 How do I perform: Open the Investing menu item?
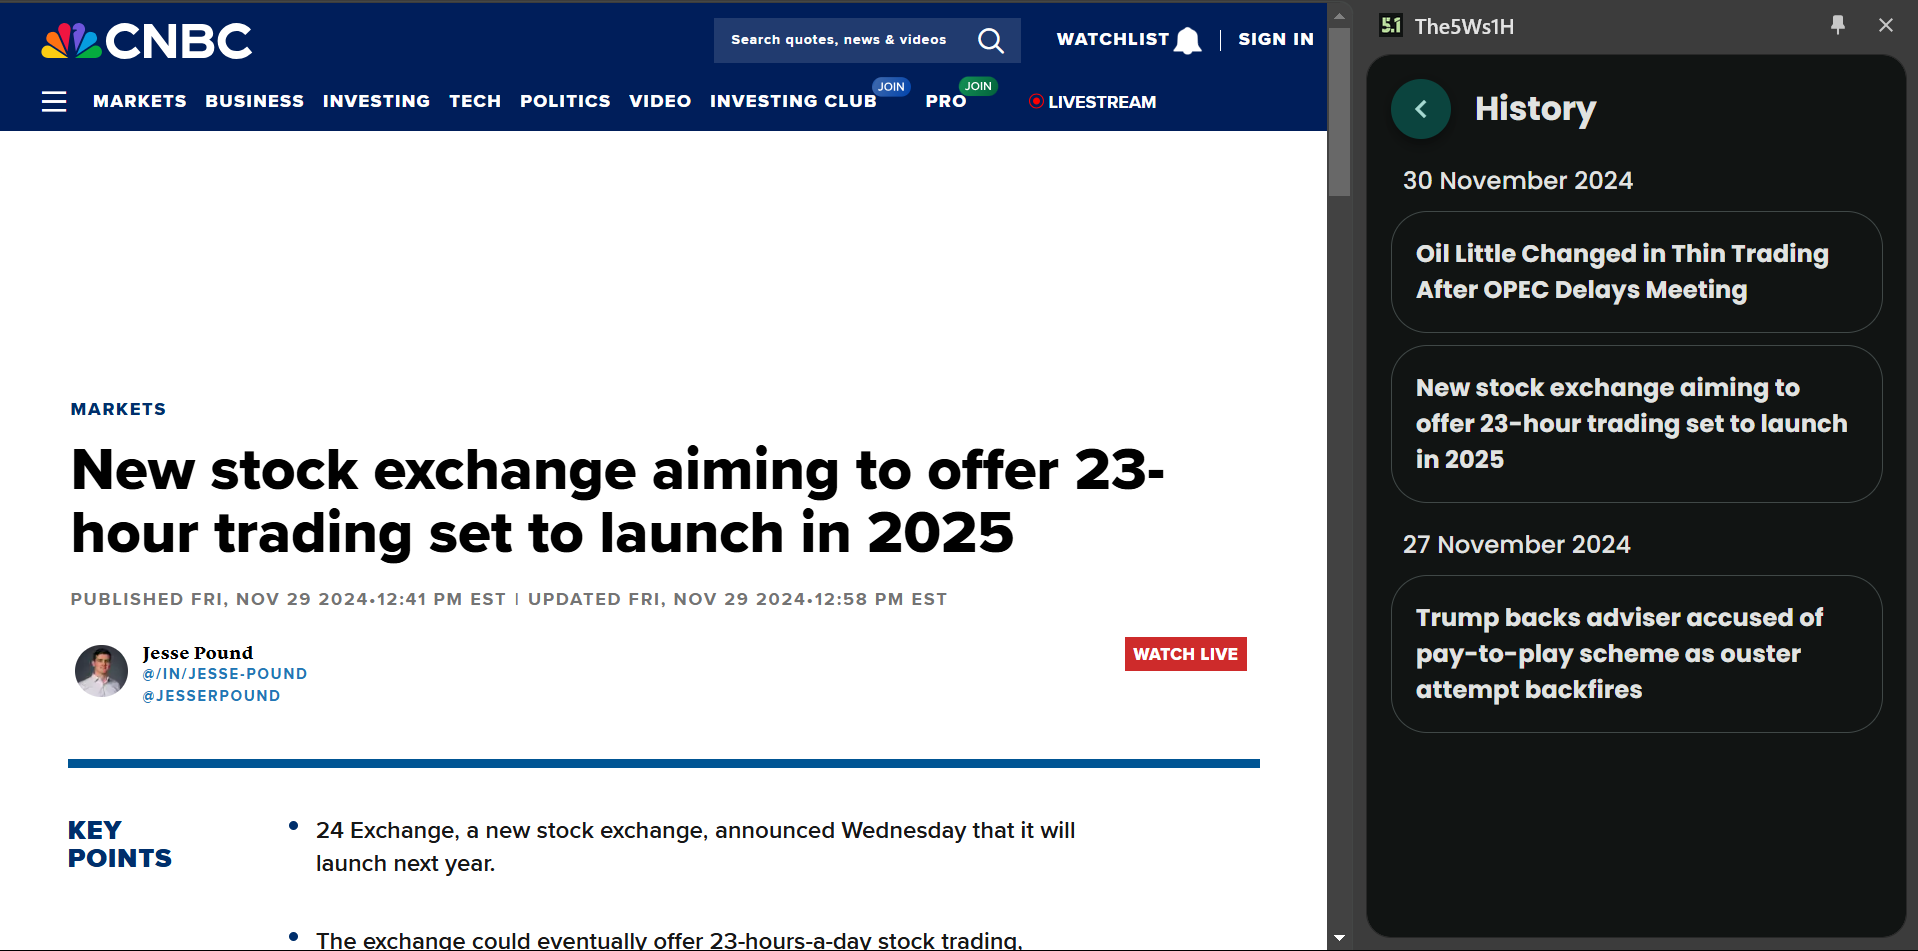point(376,101)
